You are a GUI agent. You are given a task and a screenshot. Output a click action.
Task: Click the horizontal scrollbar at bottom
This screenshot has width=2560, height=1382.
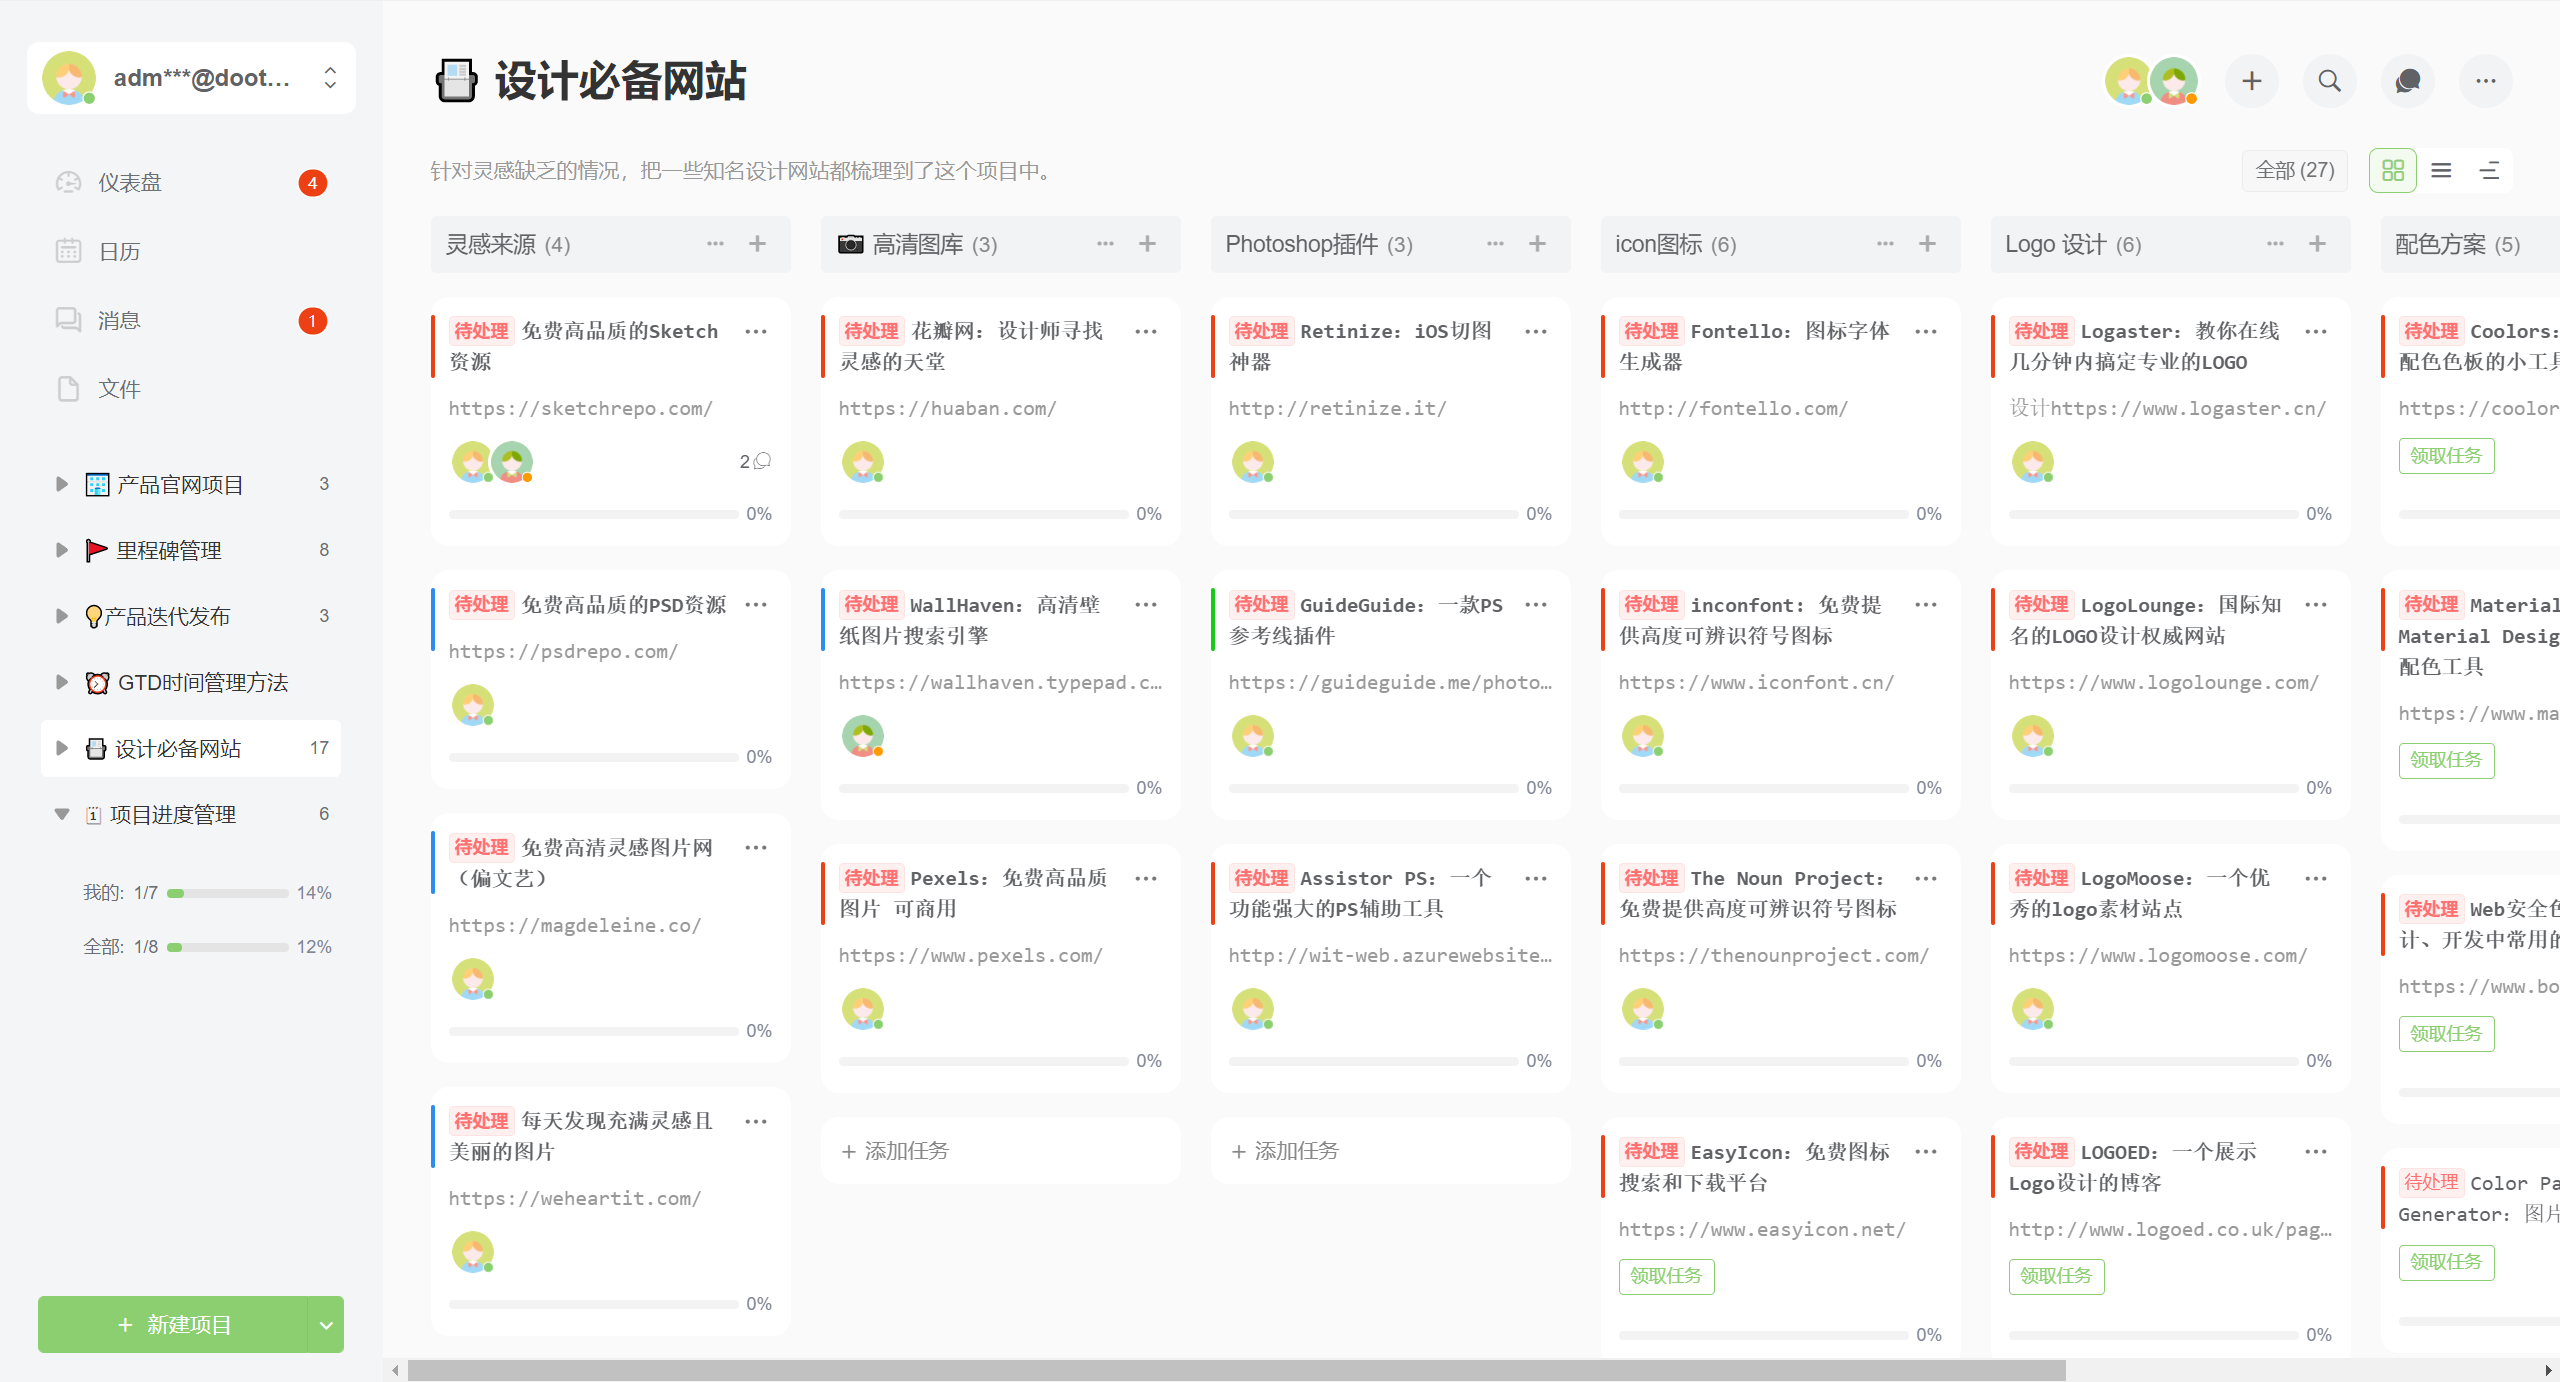coord(1236,1370)
